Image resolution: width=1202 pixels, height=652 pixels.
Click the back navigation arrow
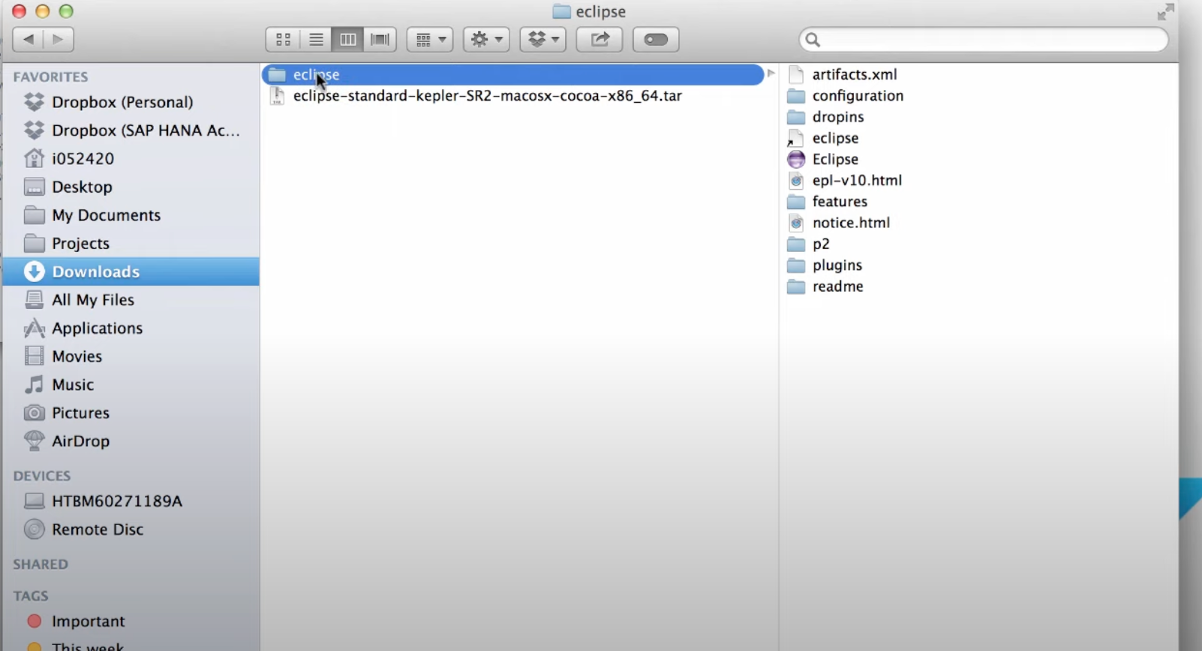coord(28,40)
